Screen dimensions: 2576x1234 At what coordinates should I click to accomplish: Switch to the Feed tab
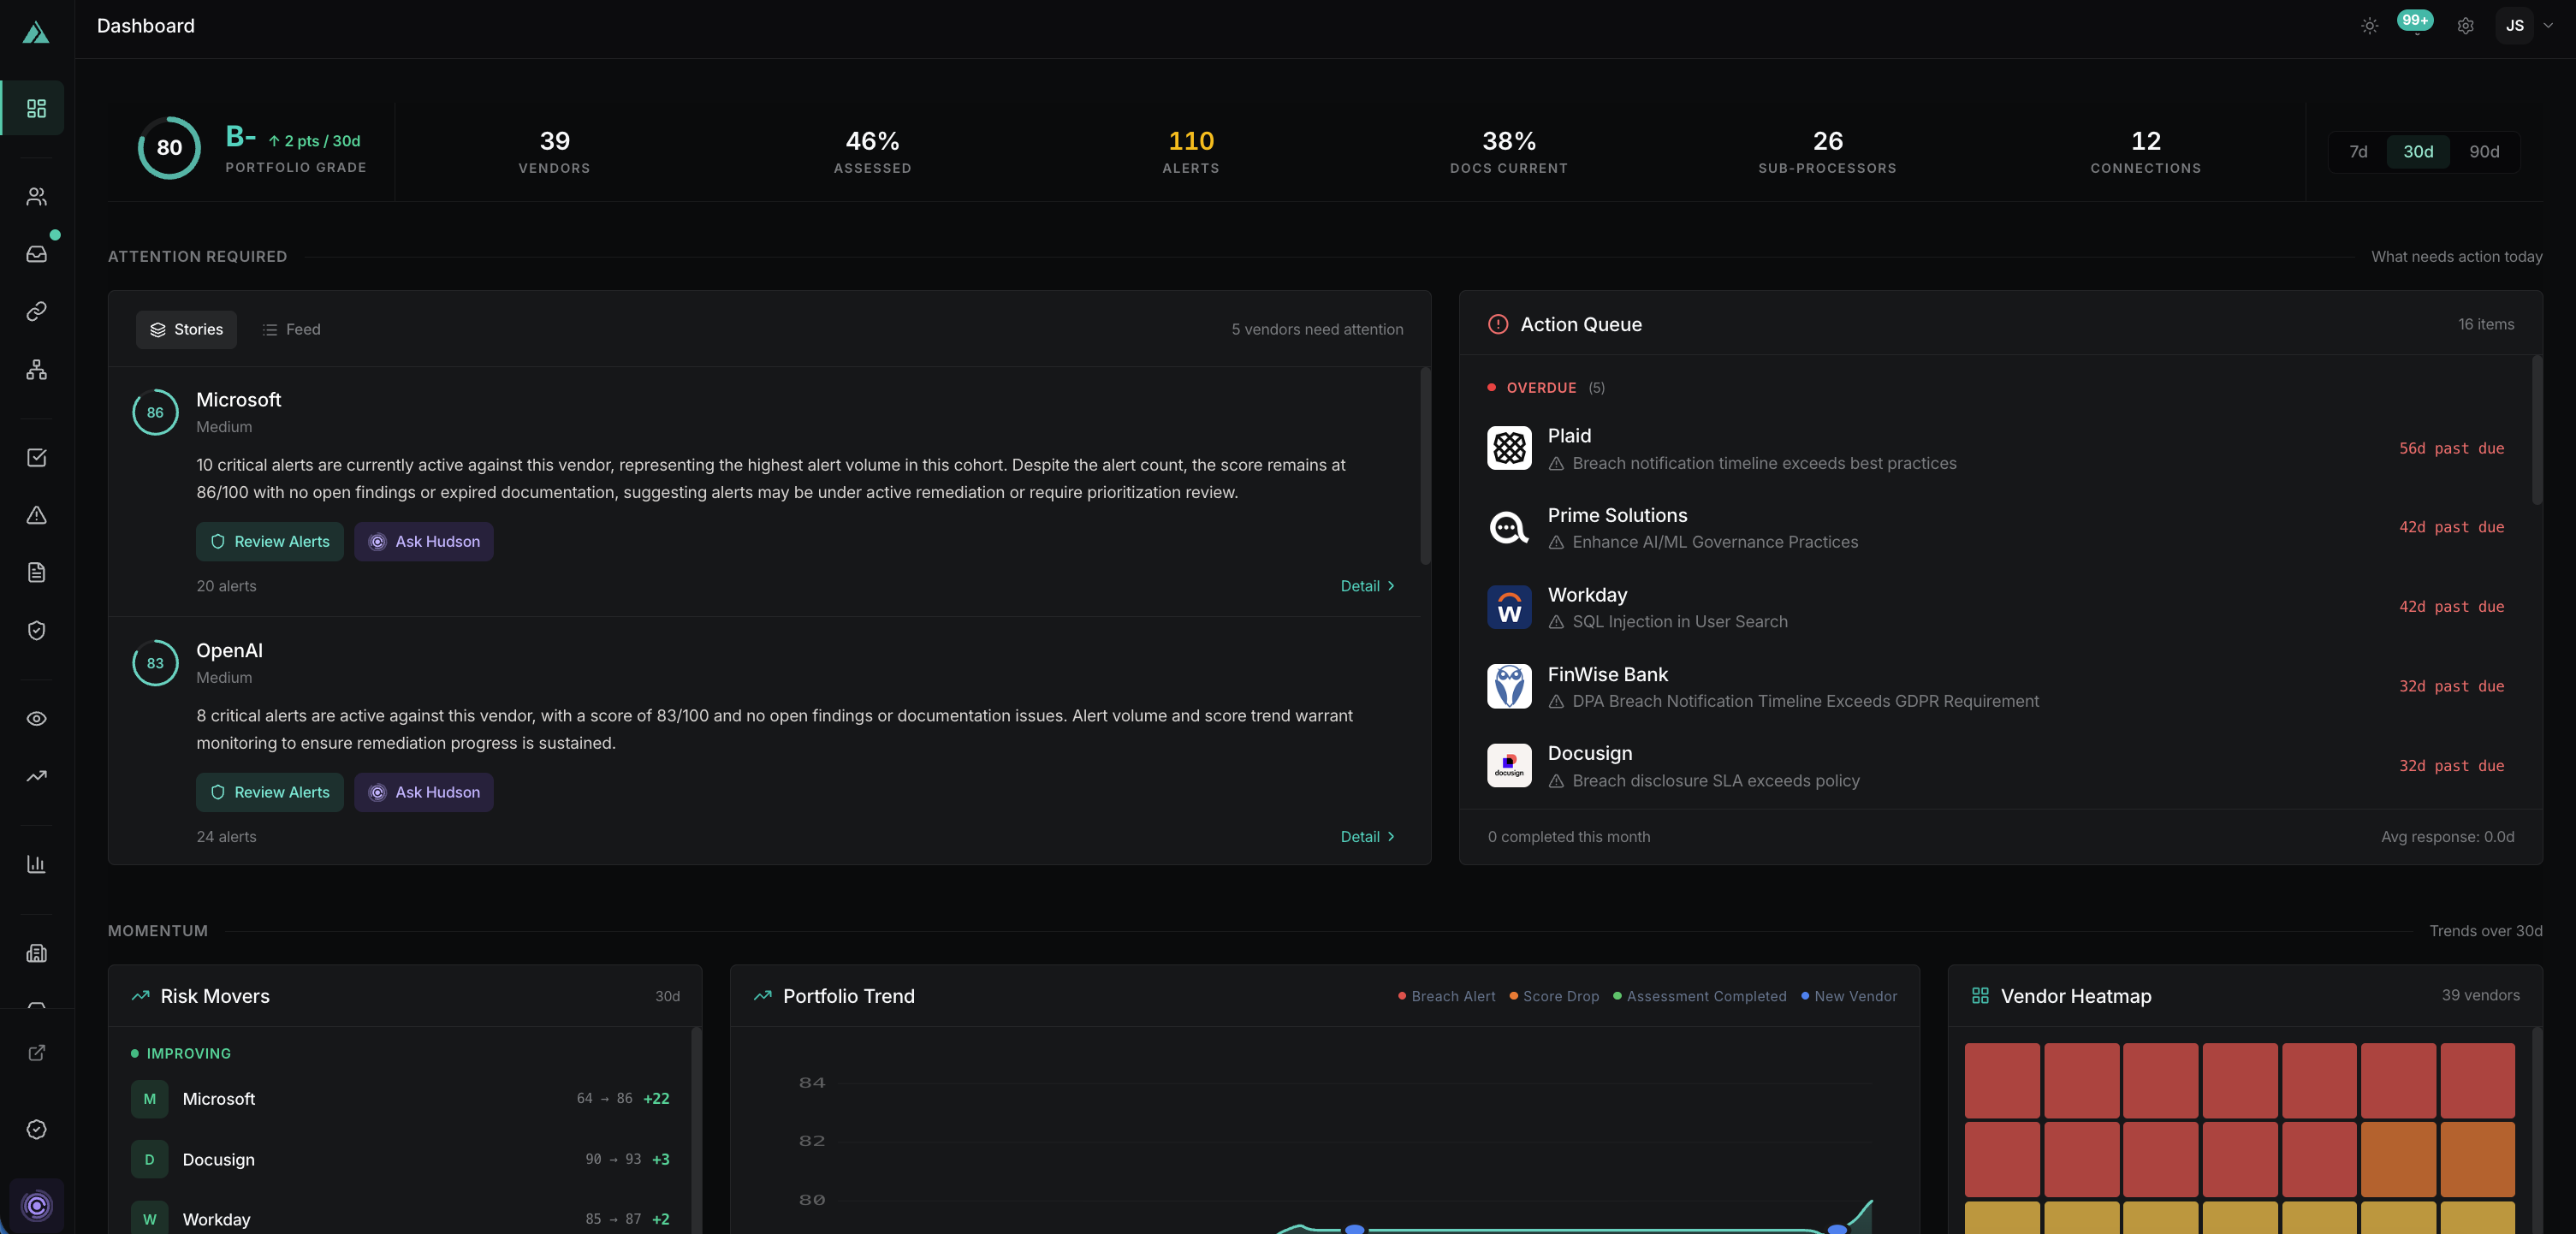[291, 330]
